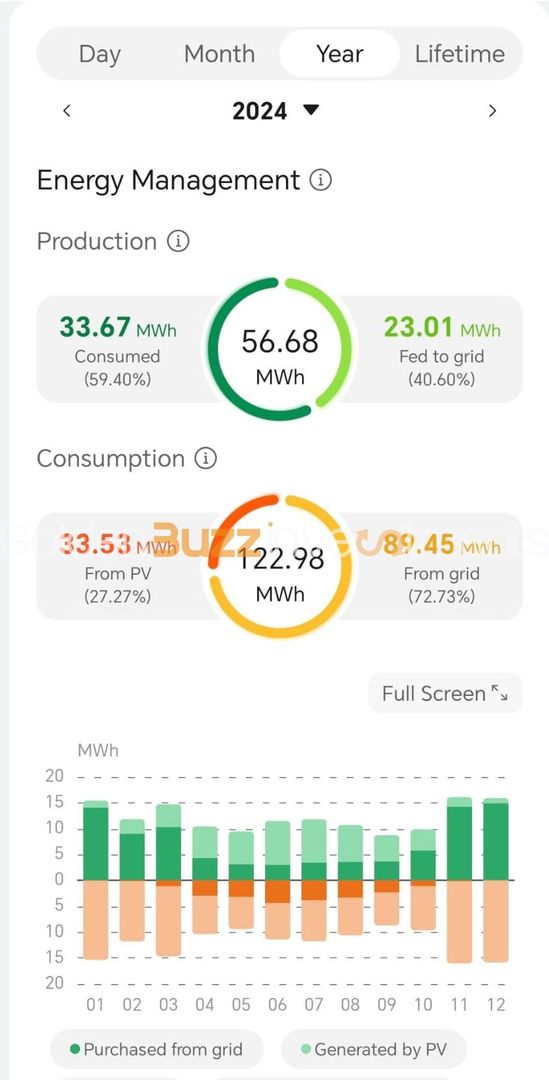Go to previous year with left arrow
Viewport: 549px width, 1080px height.
click(67, 111)
